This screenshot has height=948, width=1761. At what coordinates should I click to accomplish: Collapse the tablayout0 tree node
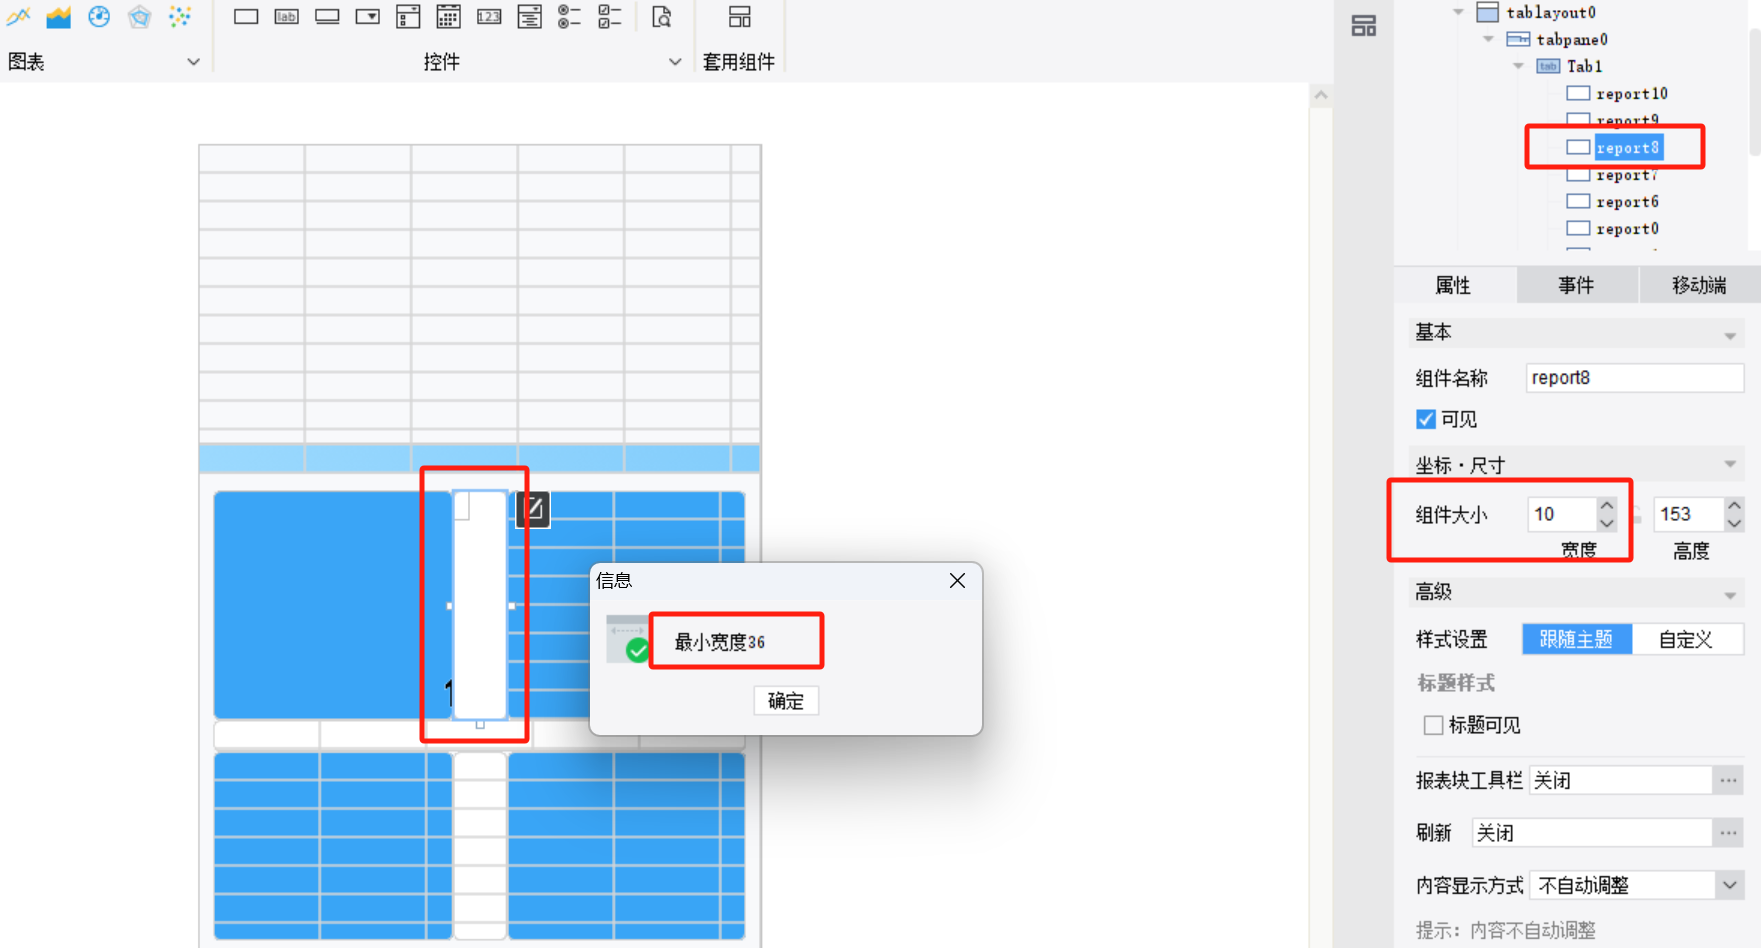pyautogui.click(x=1458, y=12)
